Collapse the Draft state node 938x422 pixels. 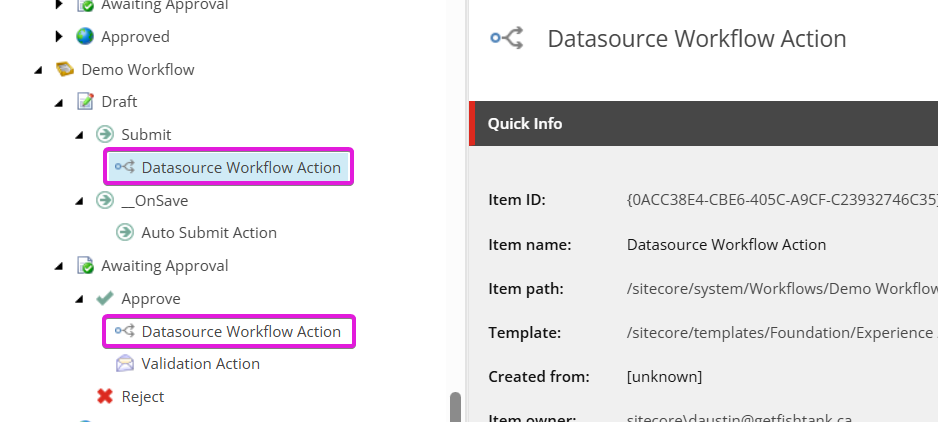(59, 102)
